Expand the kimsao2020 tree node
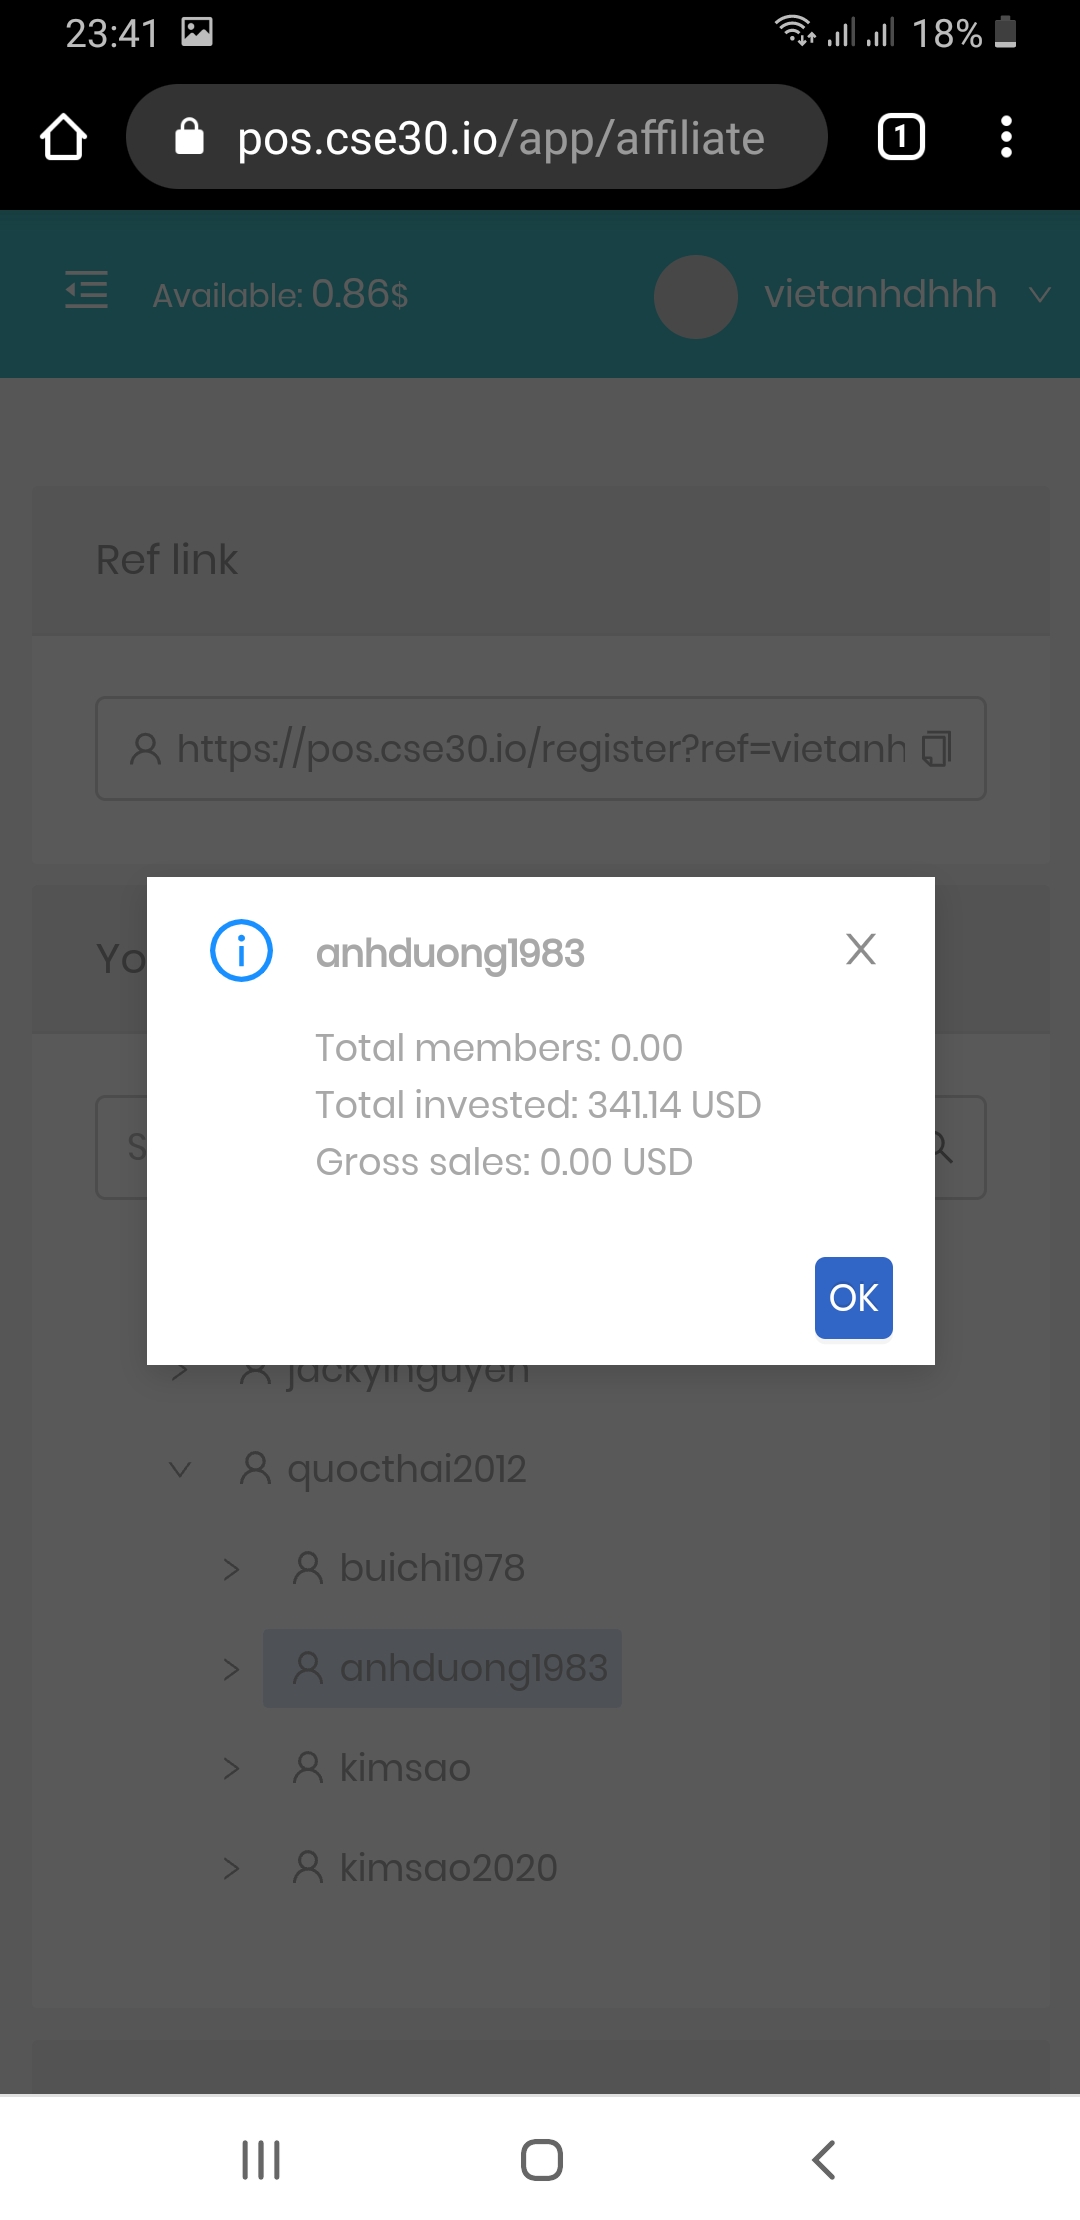Viewport: 1080px width, 2220px height. point(231,1868)
